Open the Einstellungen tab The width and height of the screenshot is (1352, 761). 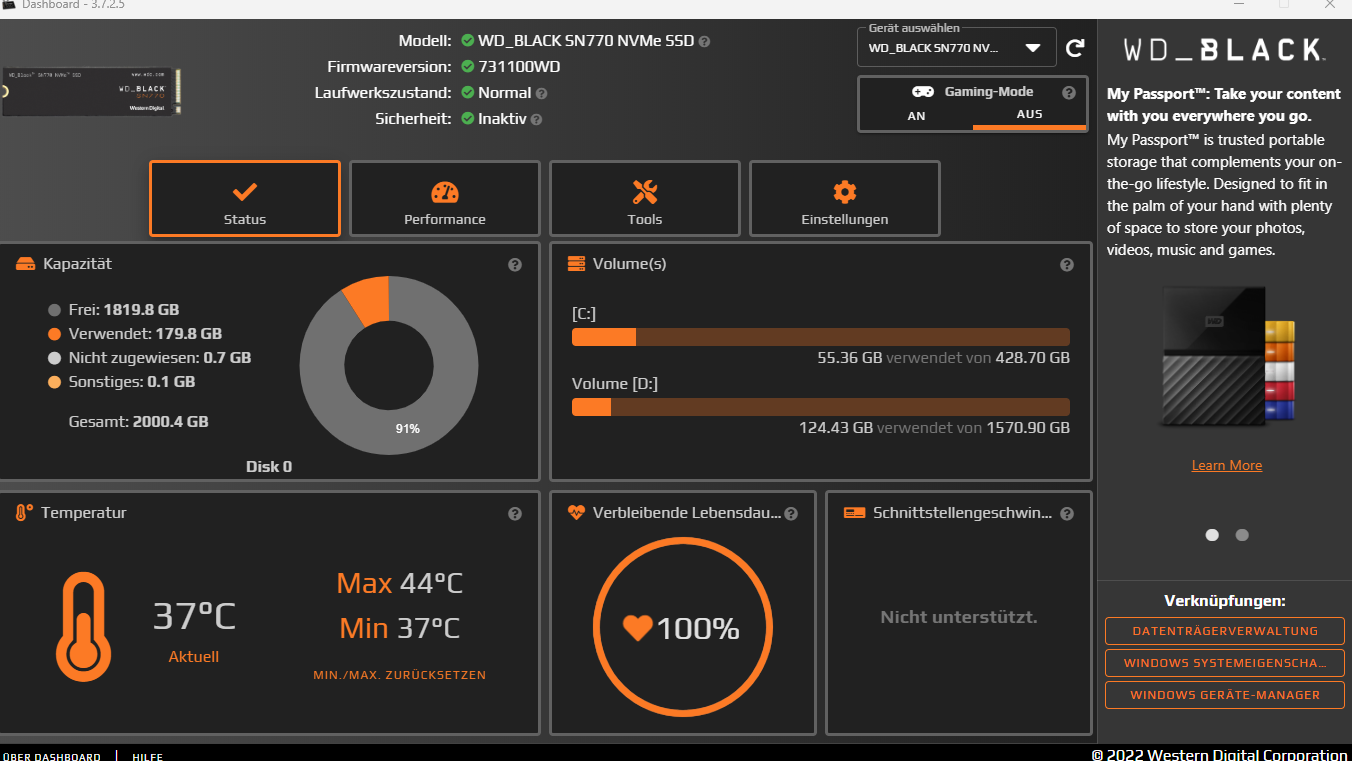coord(845,199)
